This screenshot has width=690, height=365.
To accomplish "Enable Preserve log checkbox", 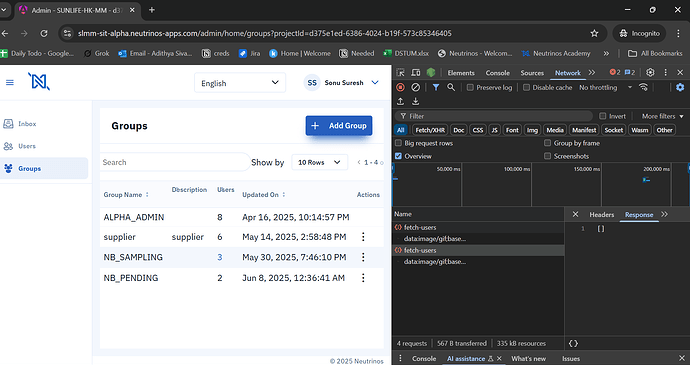I will (x=470, y=88).
